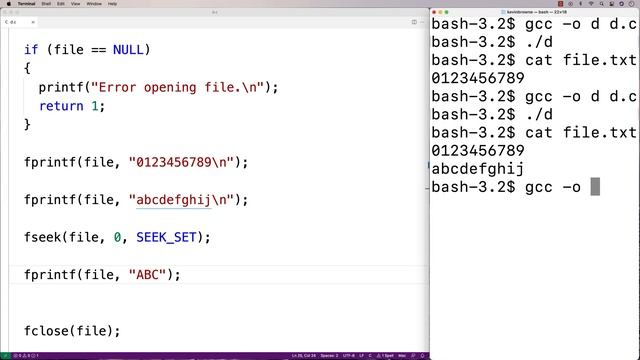
Task: Minimize the terminal window
Action: 440,12
